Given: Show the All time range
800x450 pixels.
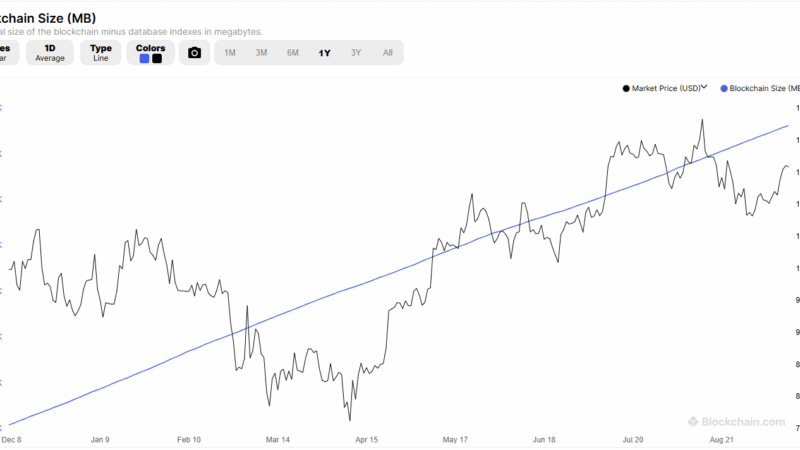Looking at the screenshot, I should coord(387,53).
